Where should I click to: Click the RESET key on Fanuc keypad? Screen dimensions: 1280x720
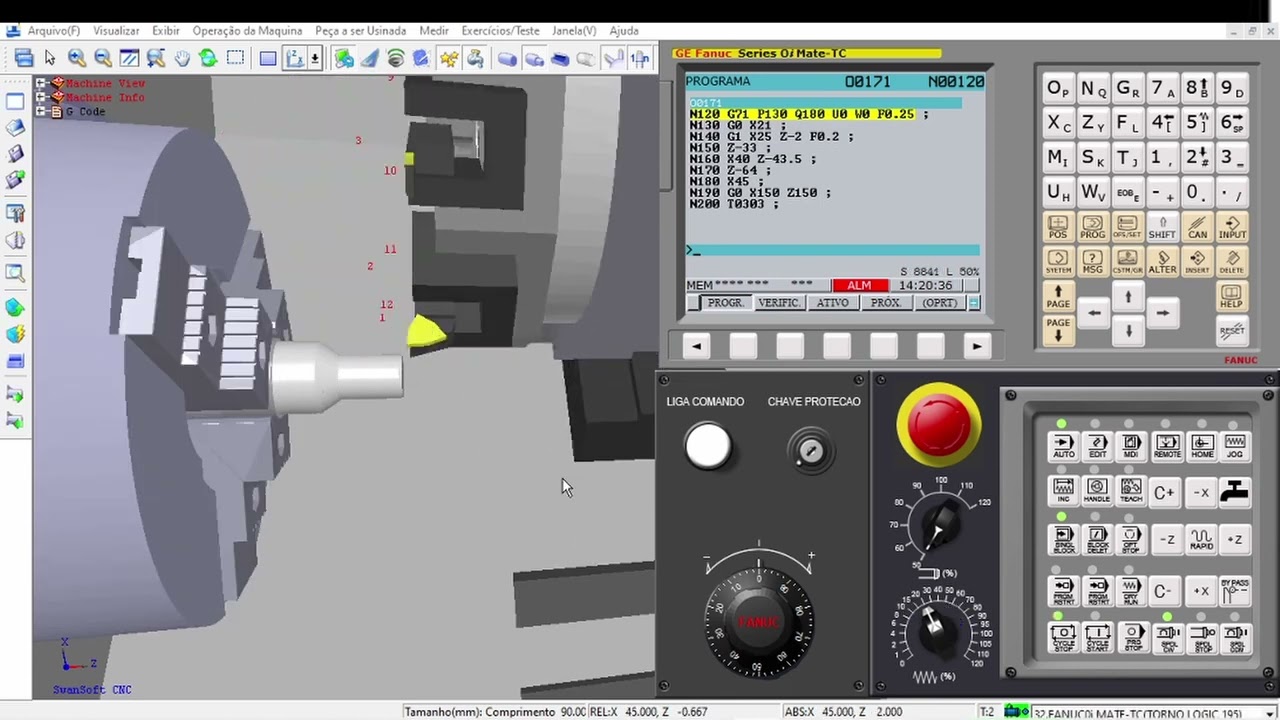point(1232,330)
